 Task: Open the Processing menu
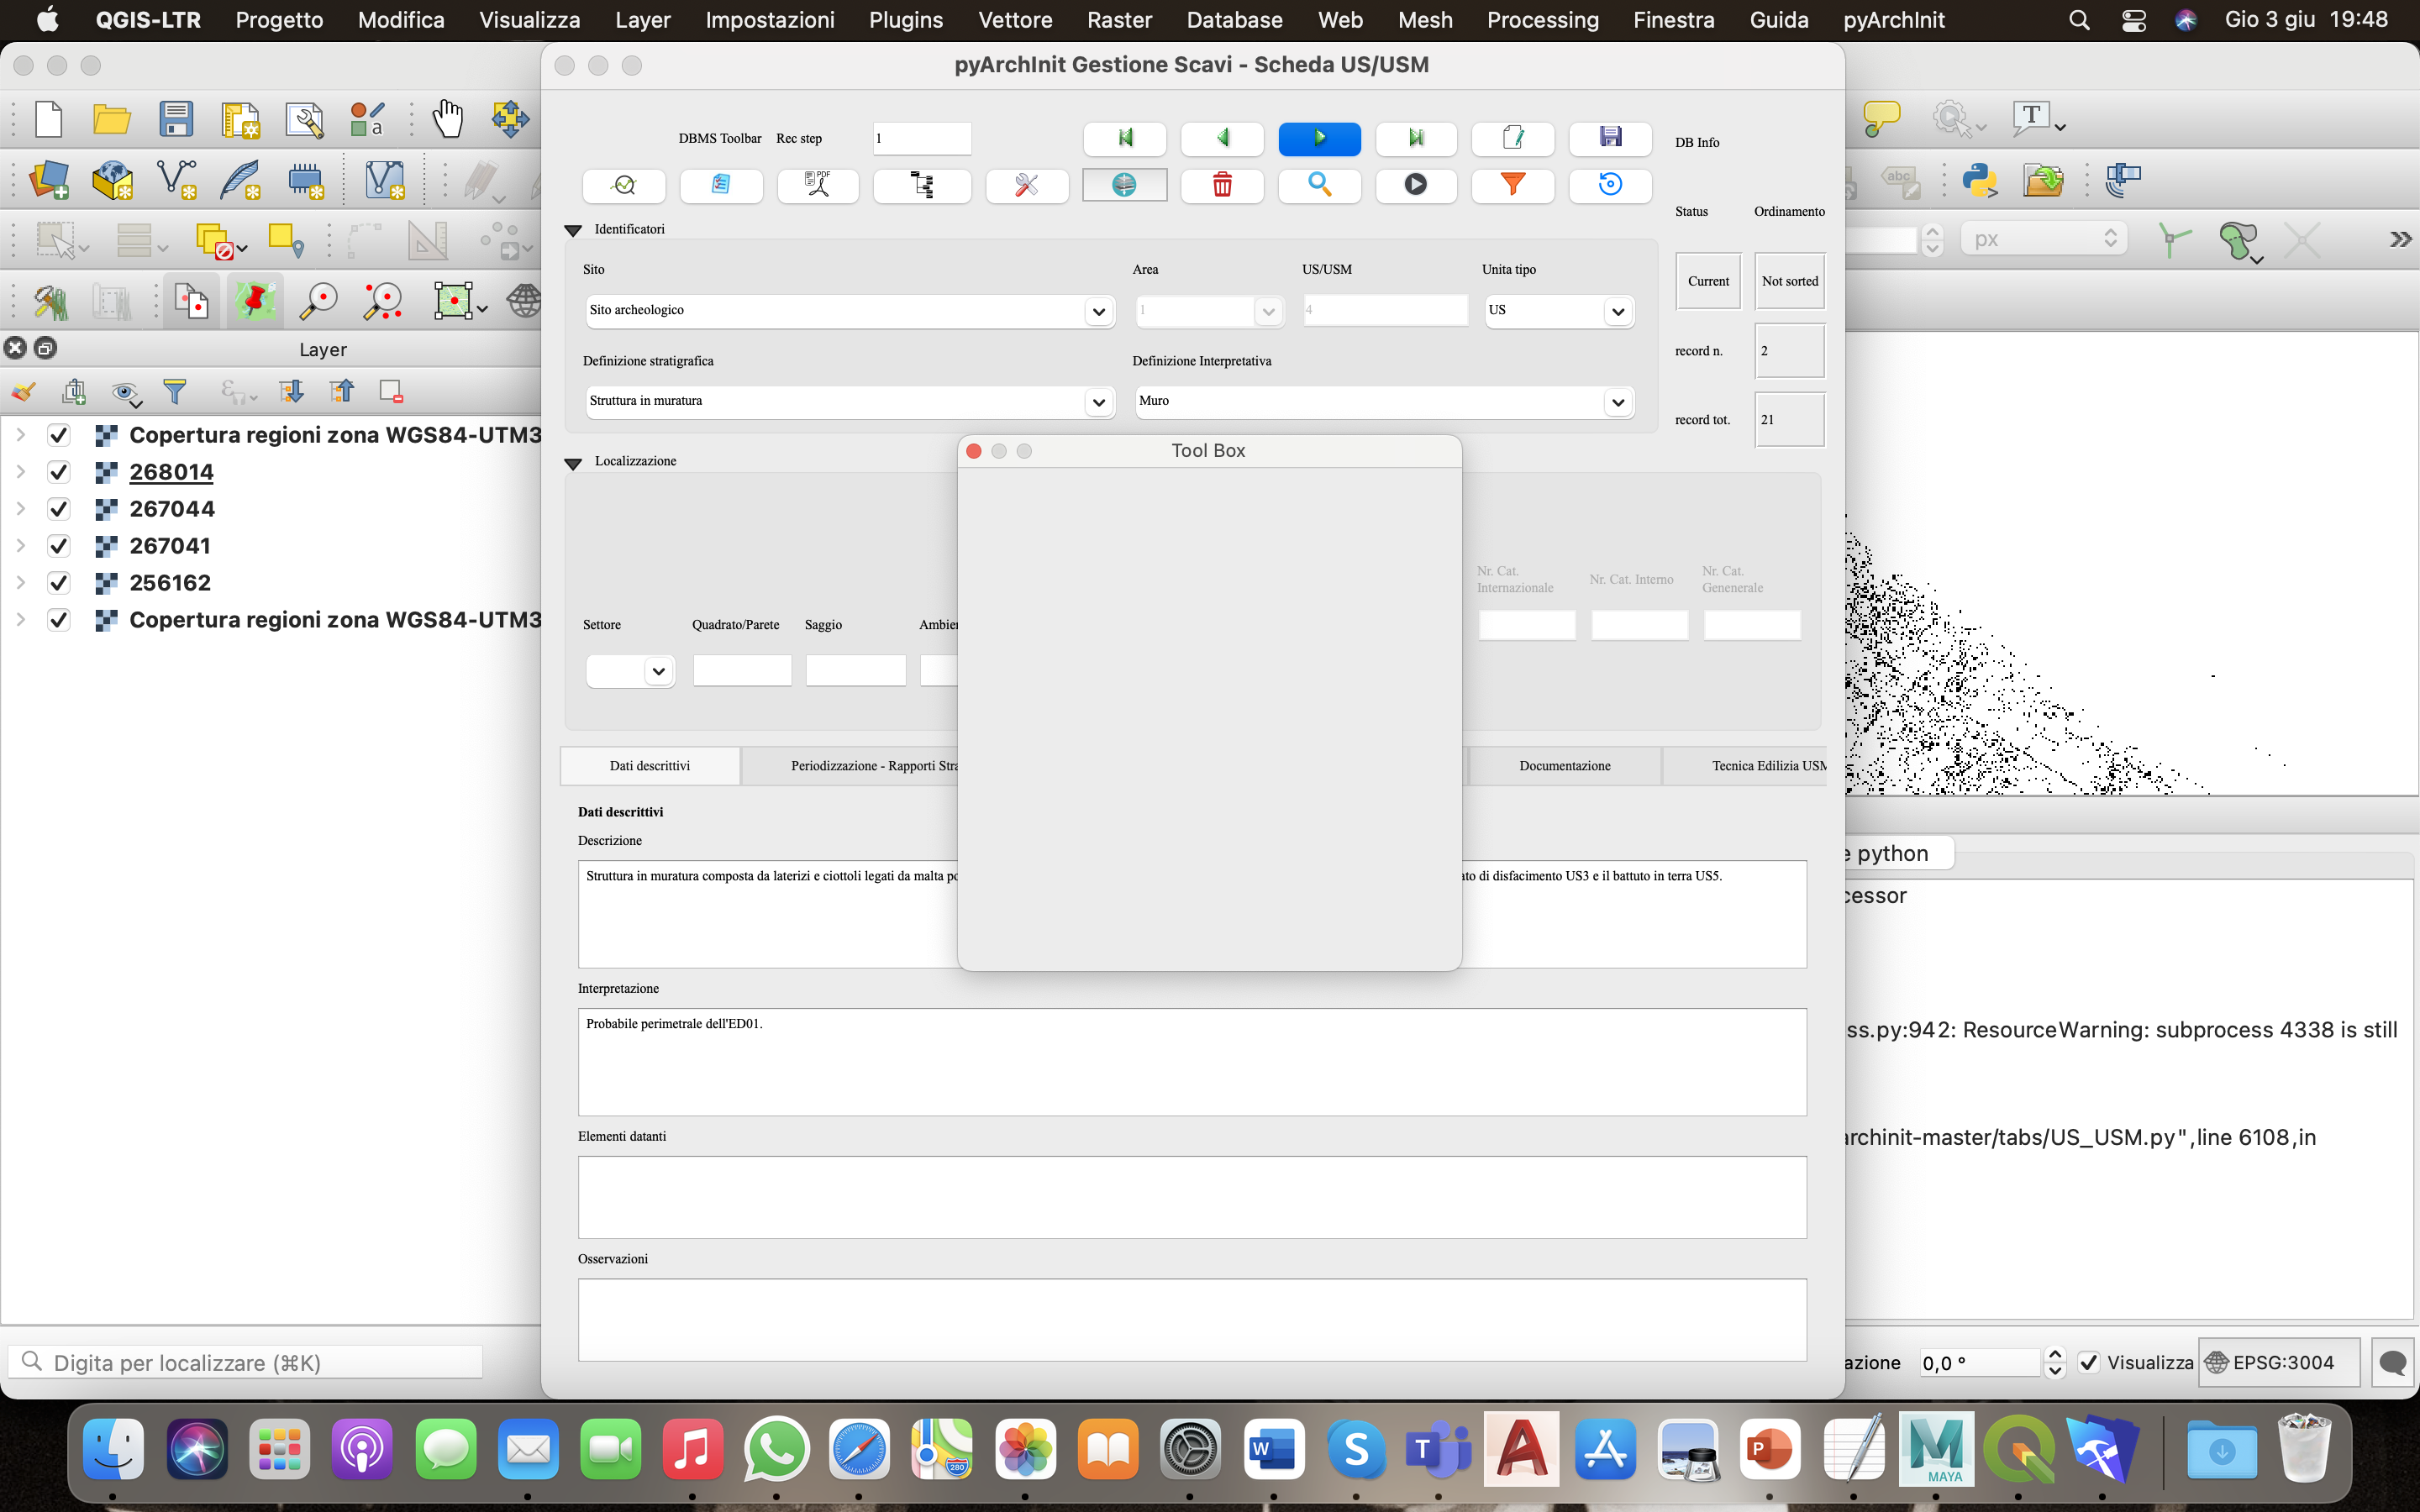click(1542, 19)
